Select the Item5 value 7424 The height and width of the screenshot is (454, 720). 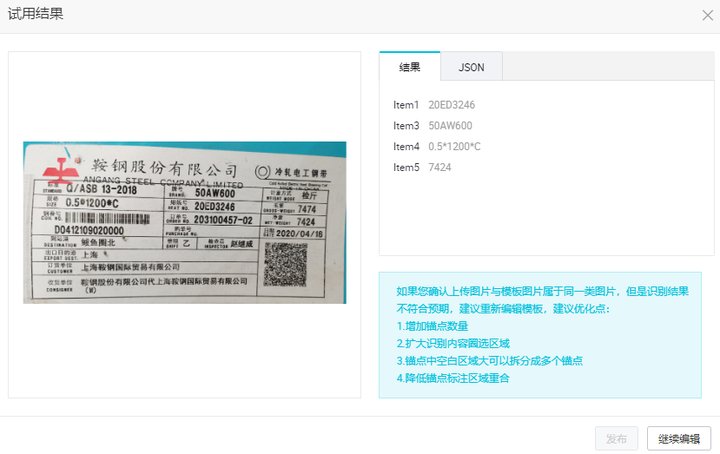(439, 168)
